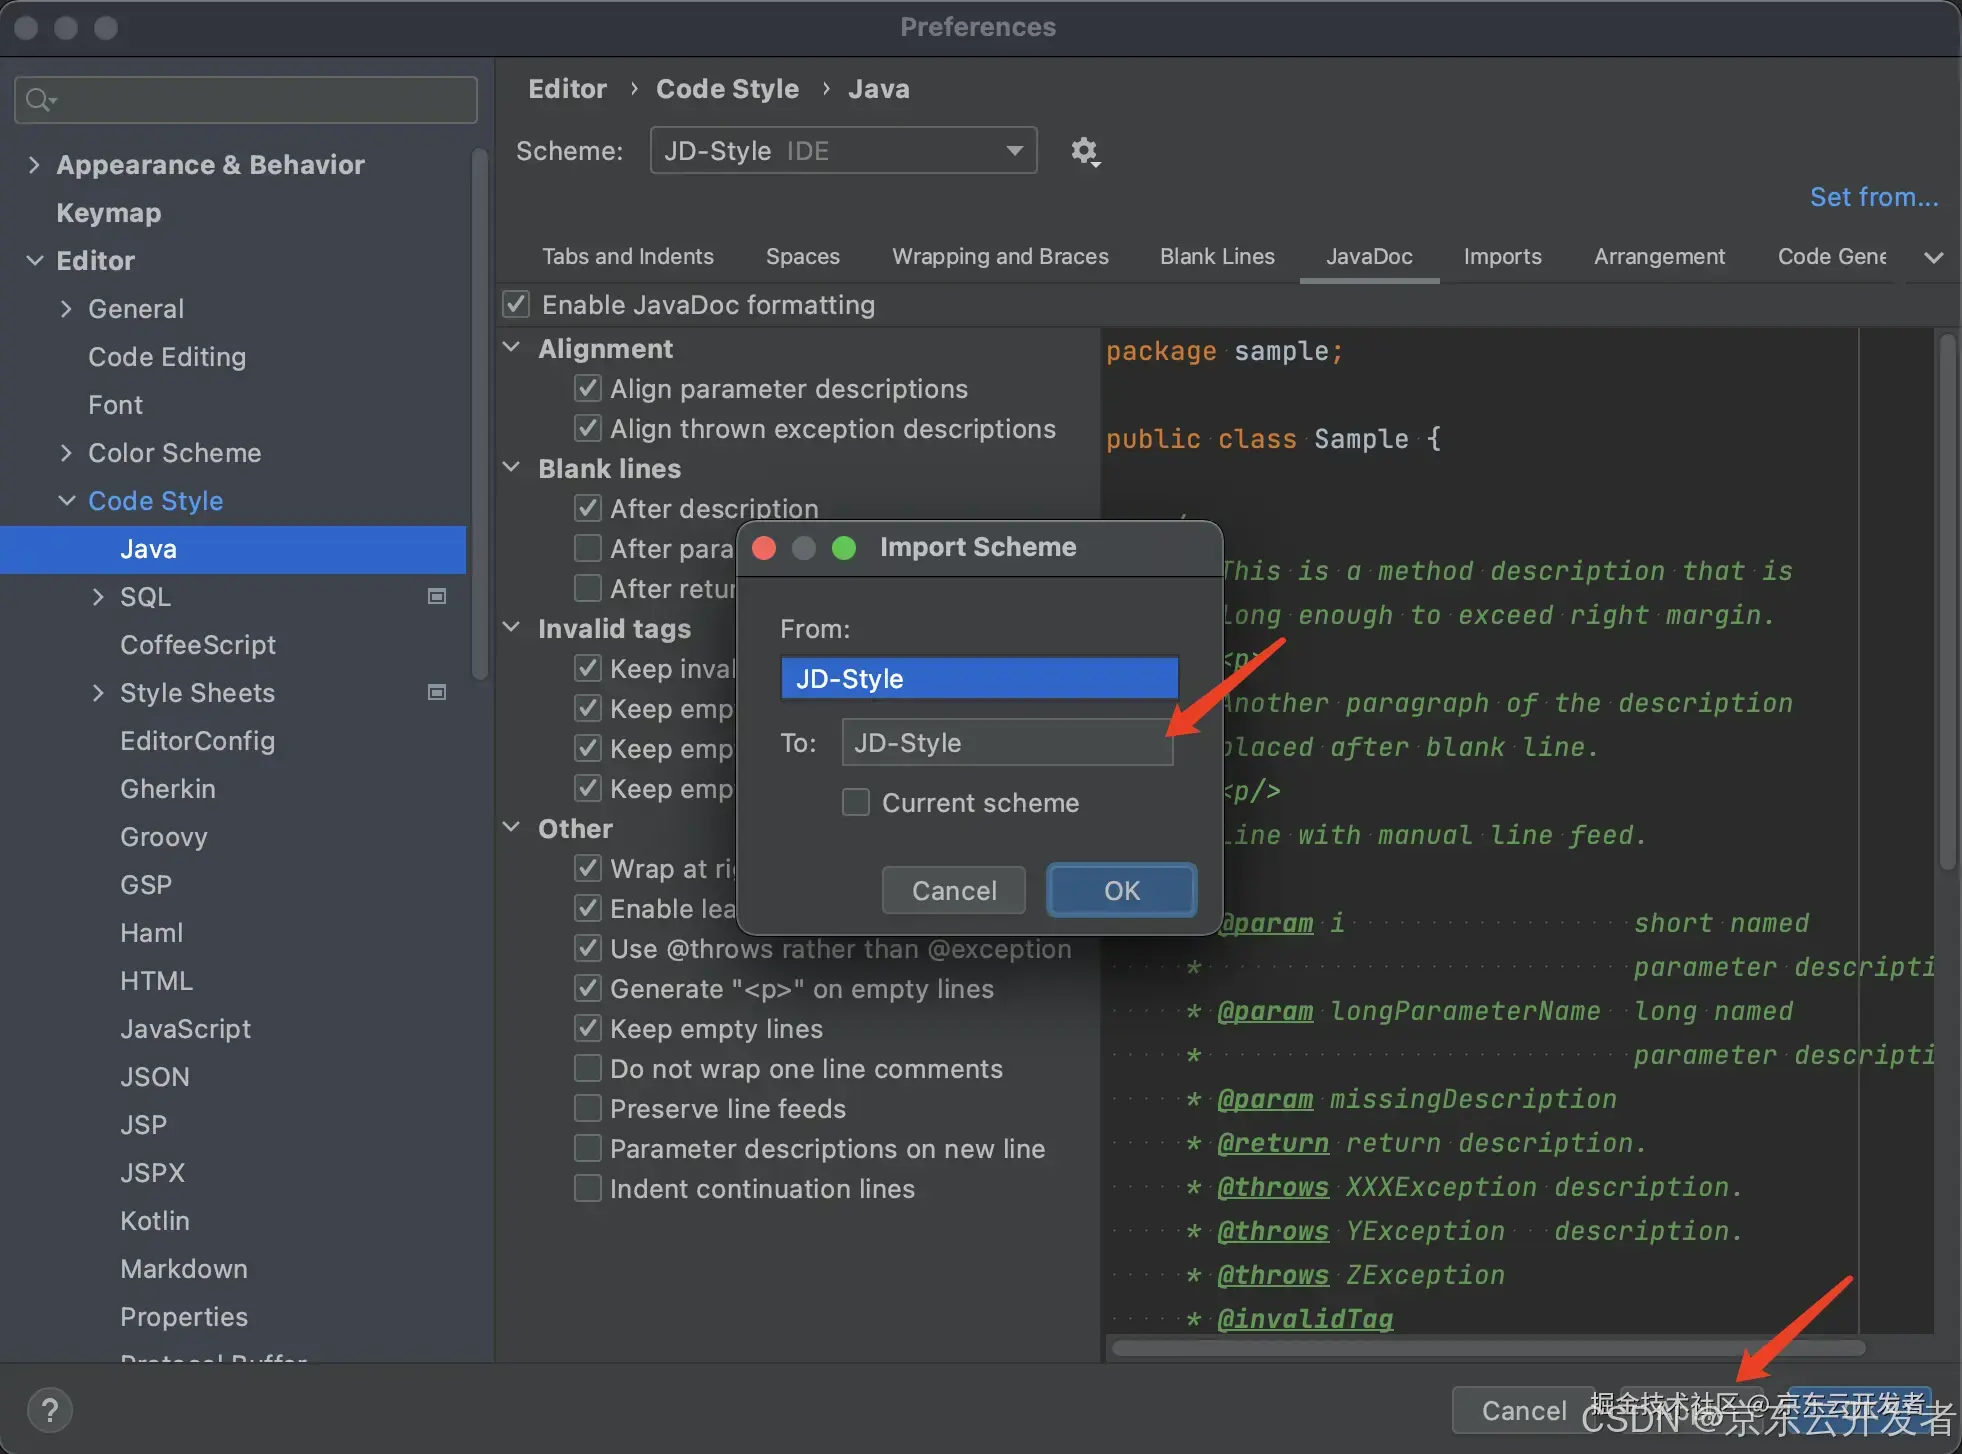The image size is (1962, 1454).
Task: Expand Appearance & Behavior tree node
Action: (34, 165)
